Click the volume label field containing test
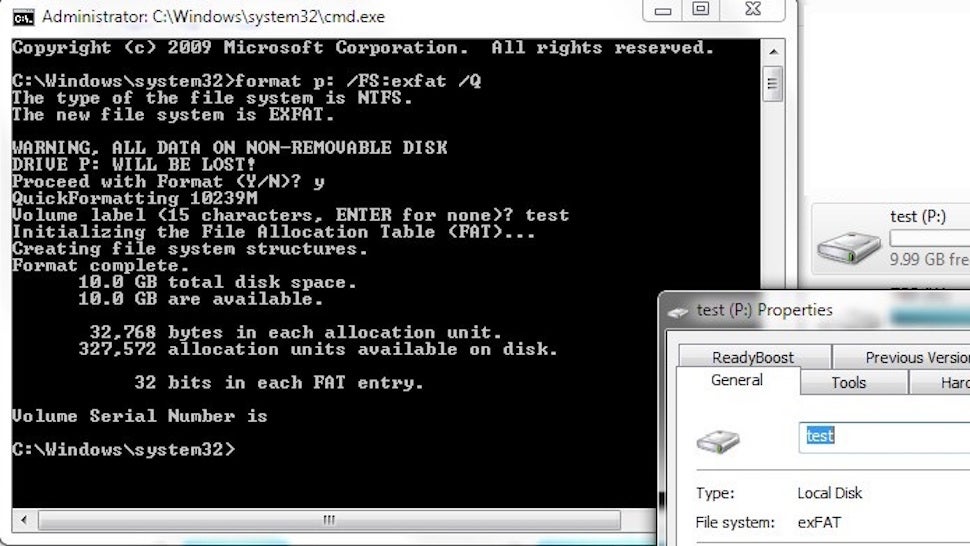970x546 pixels. click(885, 437)
